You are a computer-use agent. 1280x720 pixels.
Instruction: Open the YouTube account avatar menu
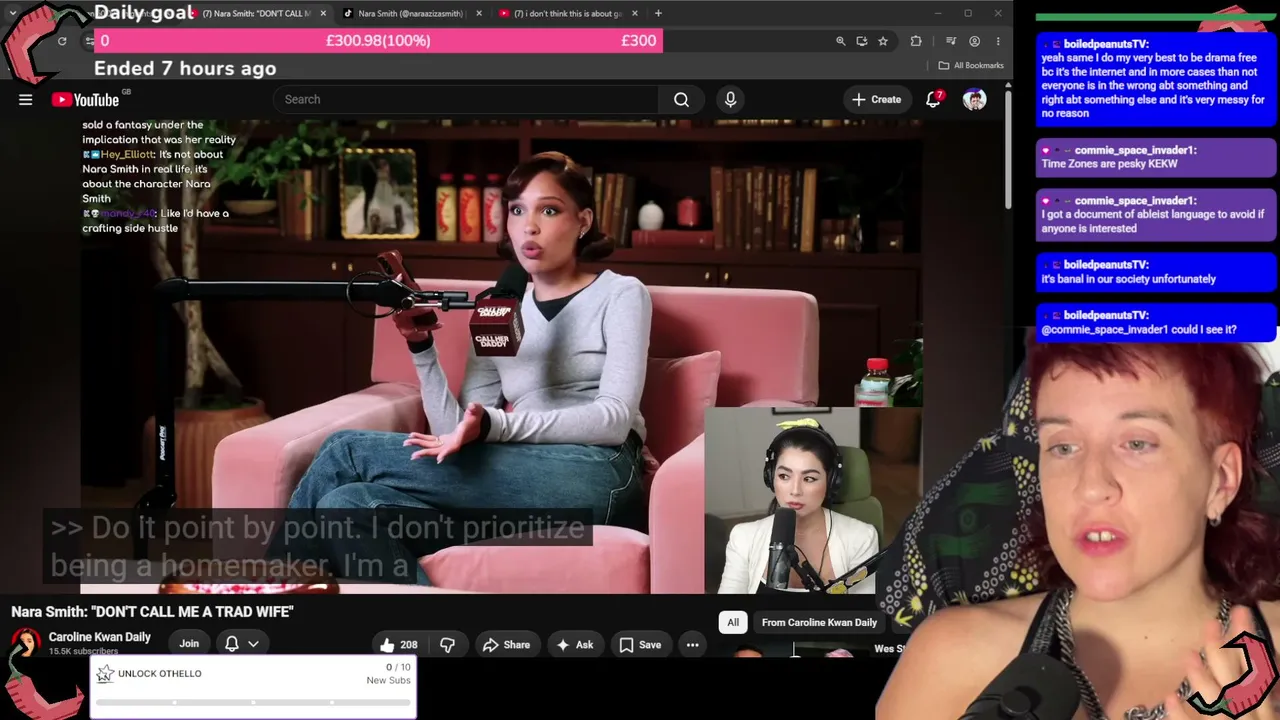(x=974, y=99)
